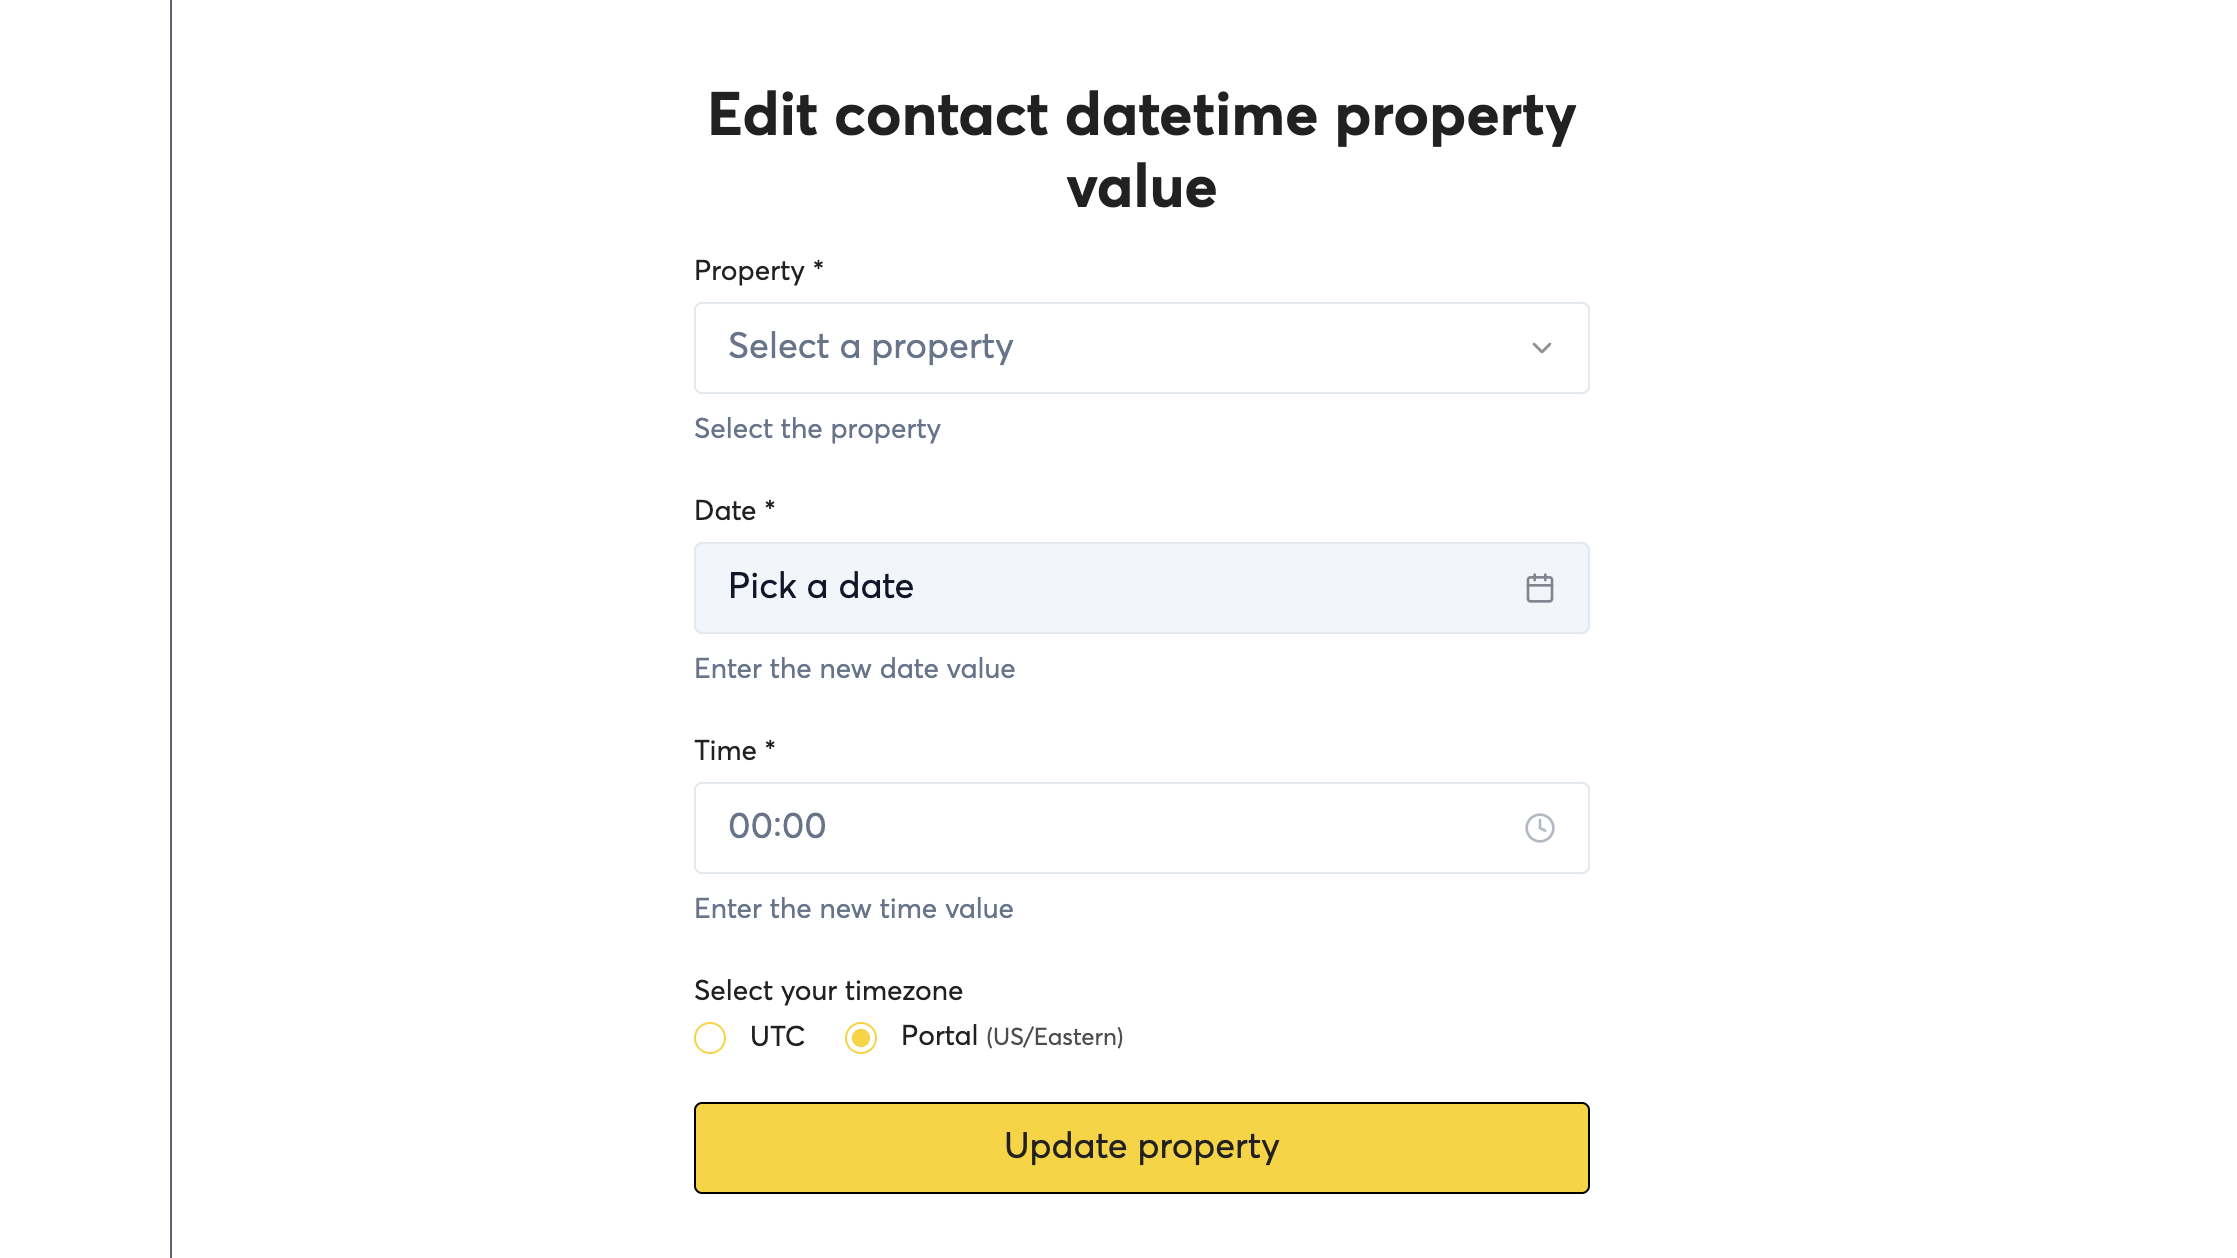The image size is (2237, 1258).
Task: Click the chevron on the property selector
Action: point(1541,349)
